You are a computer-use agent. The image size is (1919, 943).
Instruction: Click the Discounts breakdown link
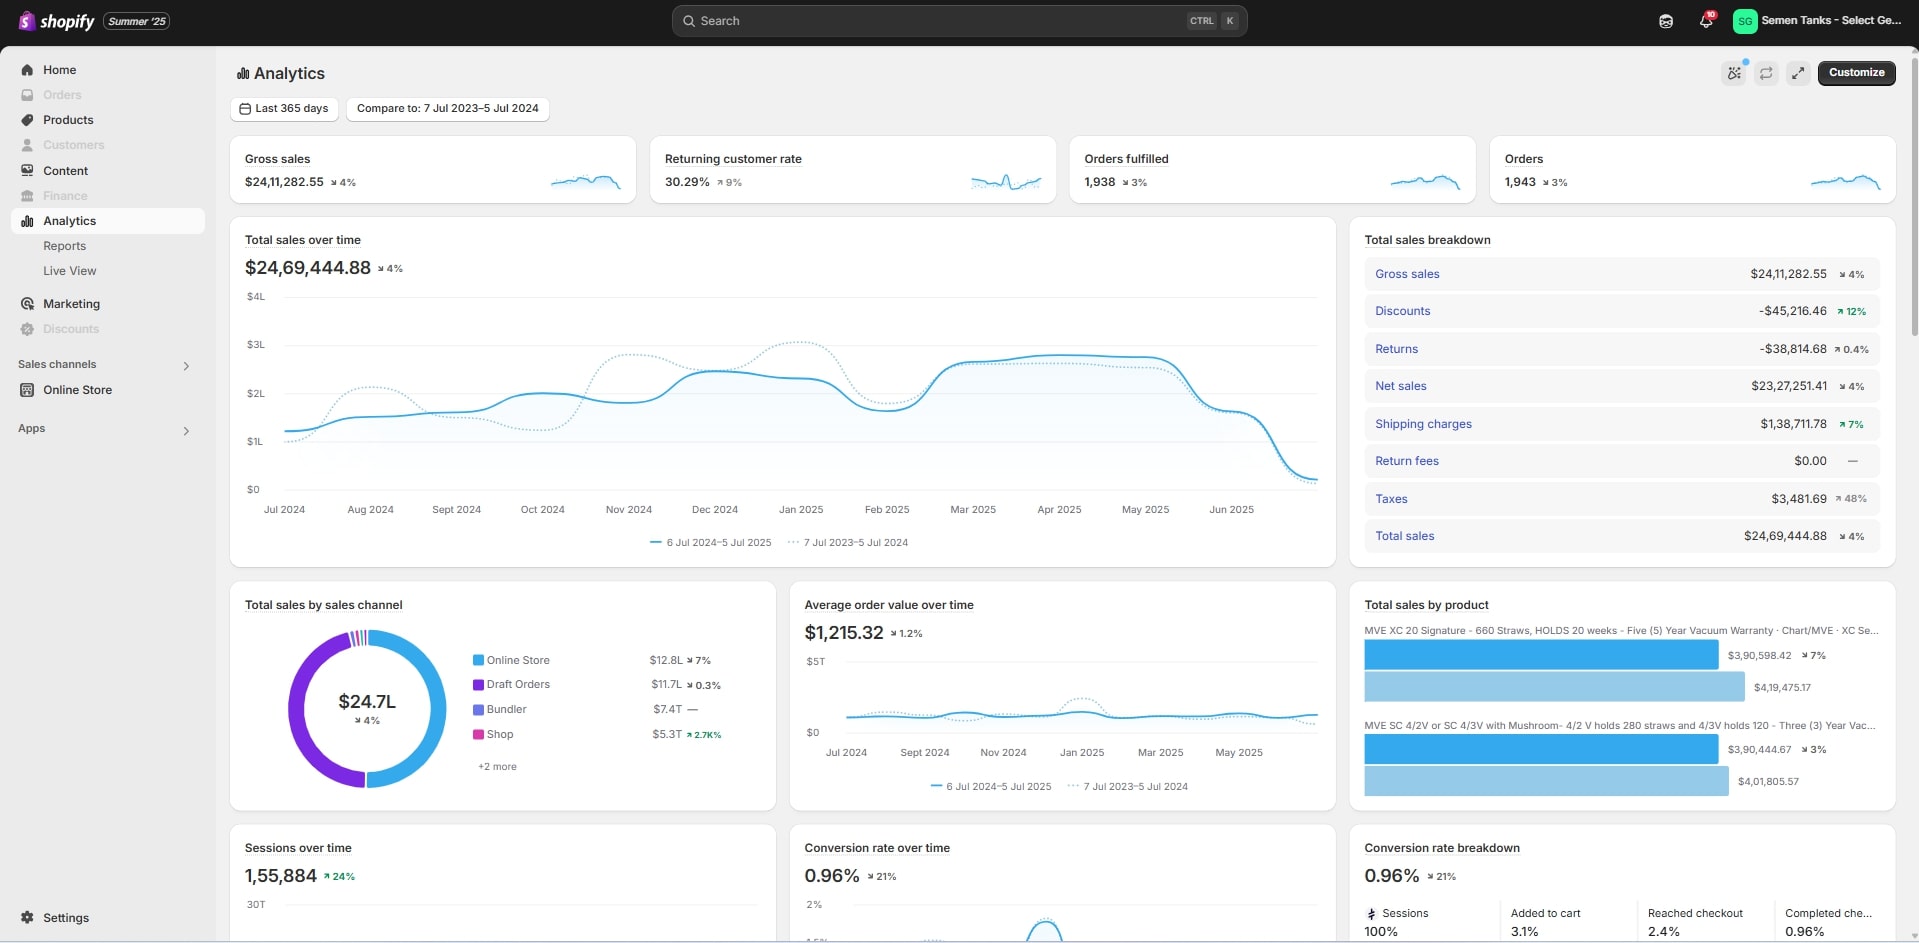point(1402,311)
